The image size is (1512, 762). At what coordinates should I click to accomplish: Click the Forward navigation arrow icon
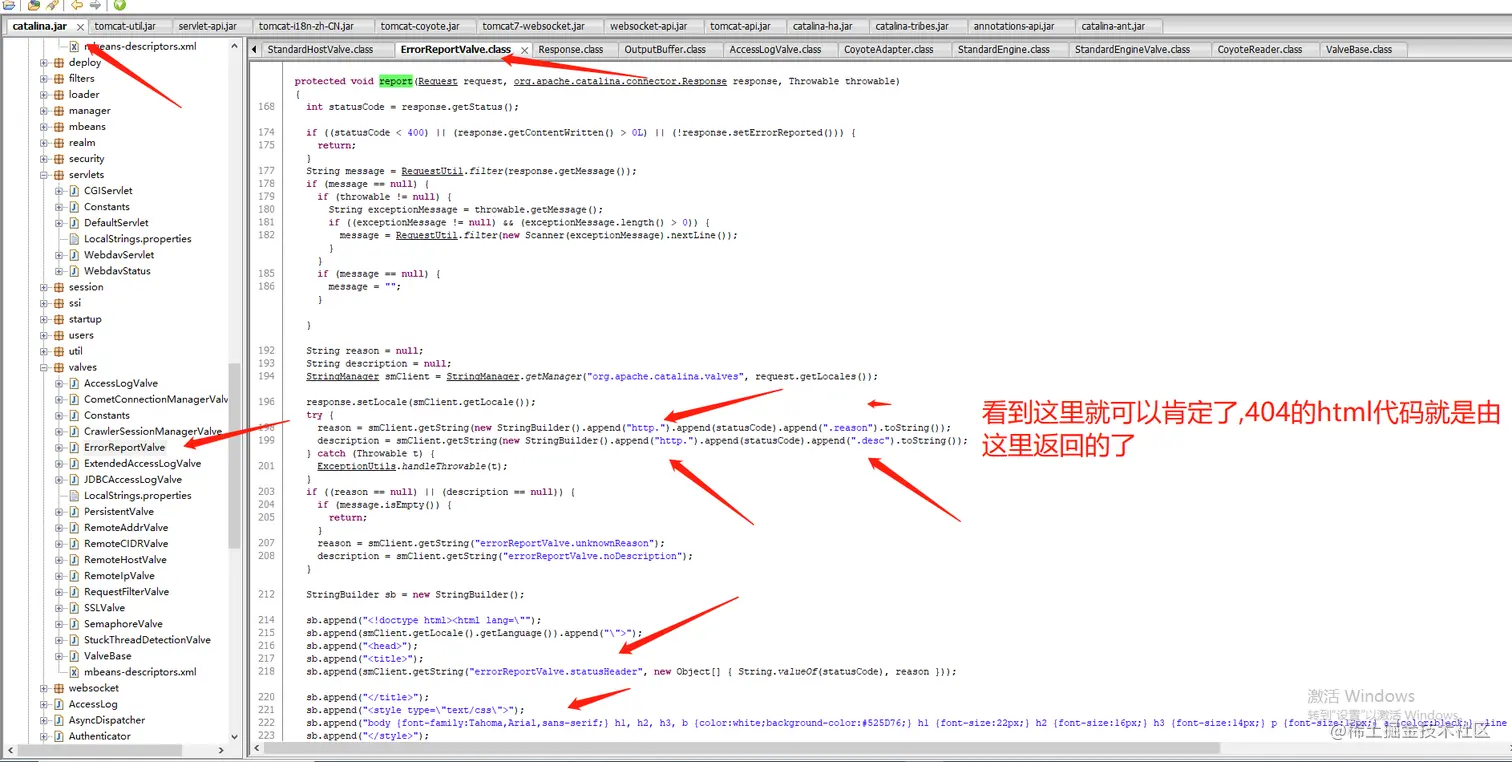point(95,6)
